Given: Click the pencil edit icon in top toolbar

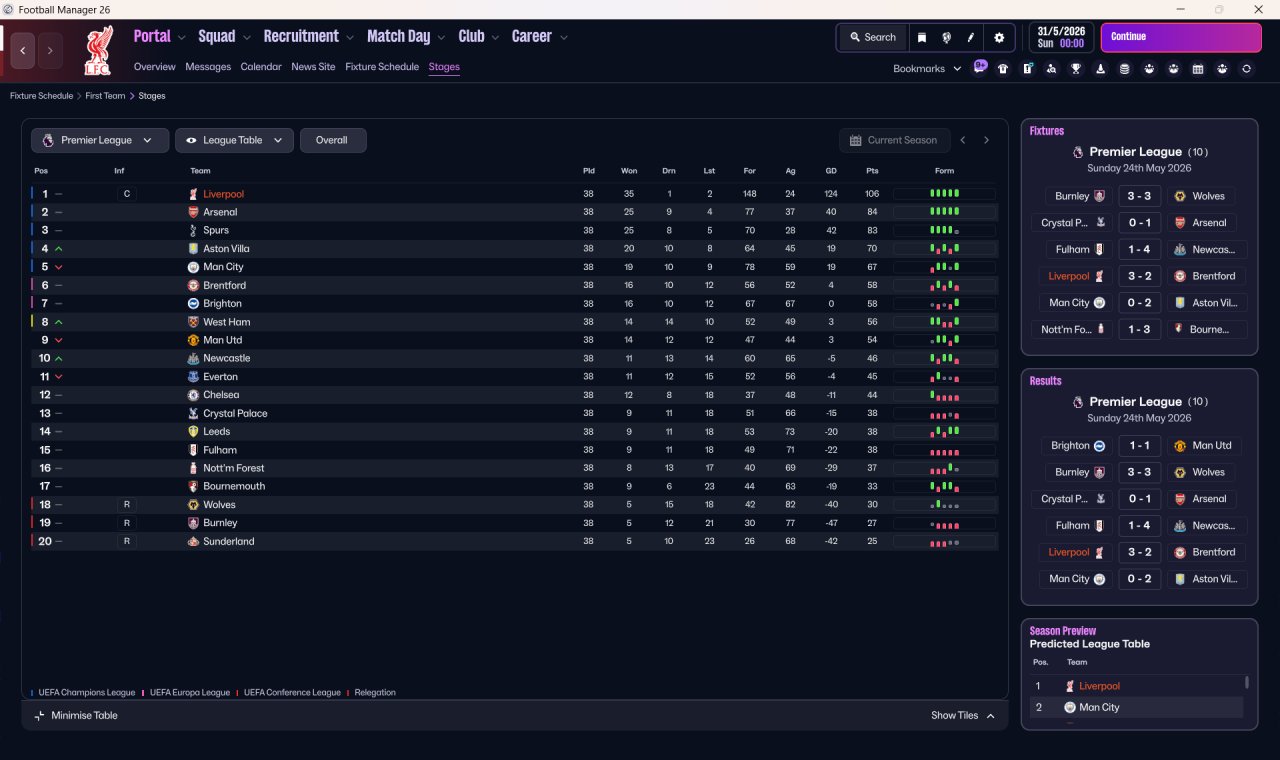Looking at the screenshot, I should click(970, 38).
